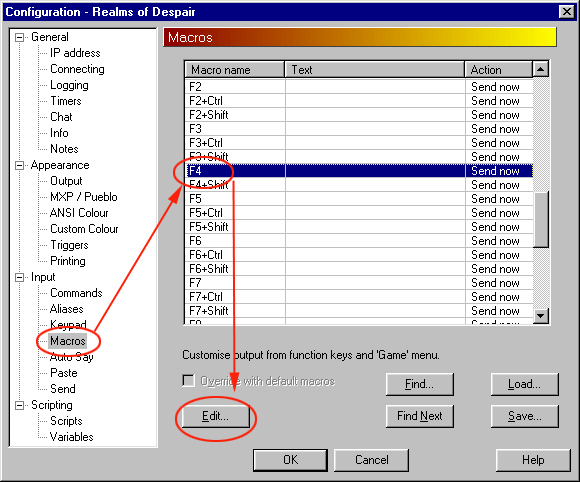Open the Commands input settings
Screen dimensions: 580x482
[76, 293]
